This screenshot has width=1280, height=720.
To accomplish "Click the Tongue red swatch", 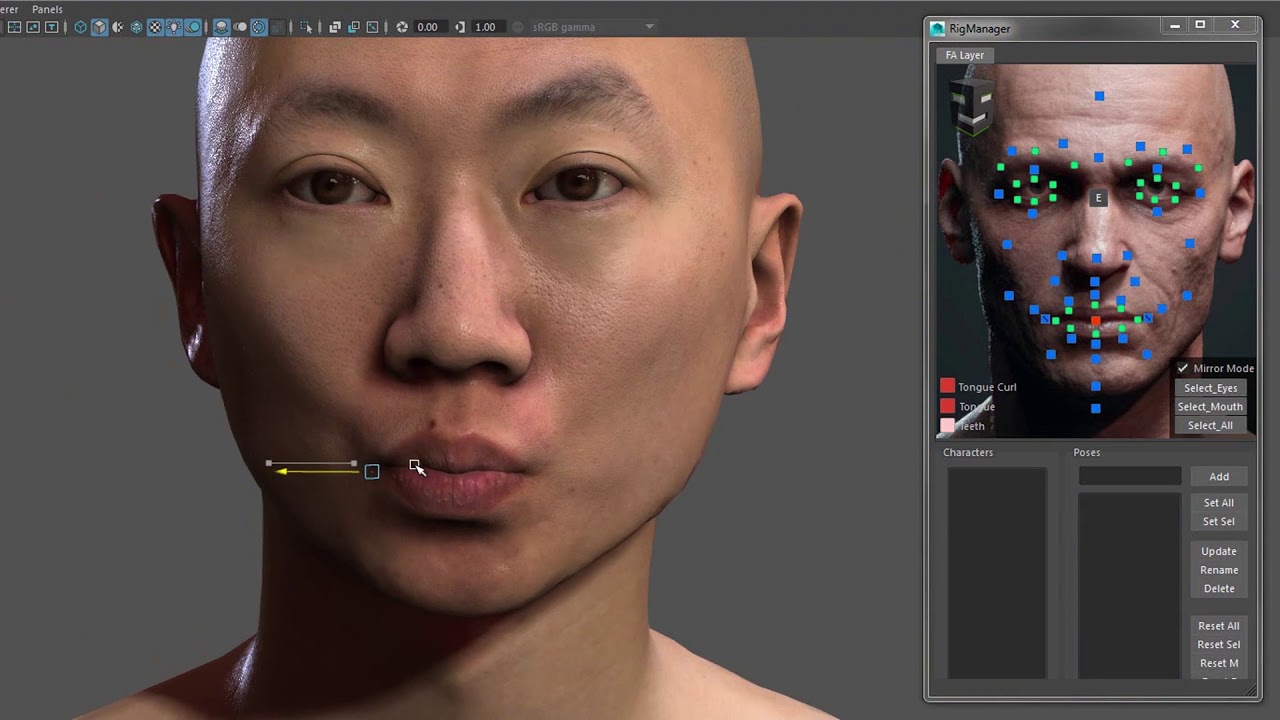I will coord(947,406).
